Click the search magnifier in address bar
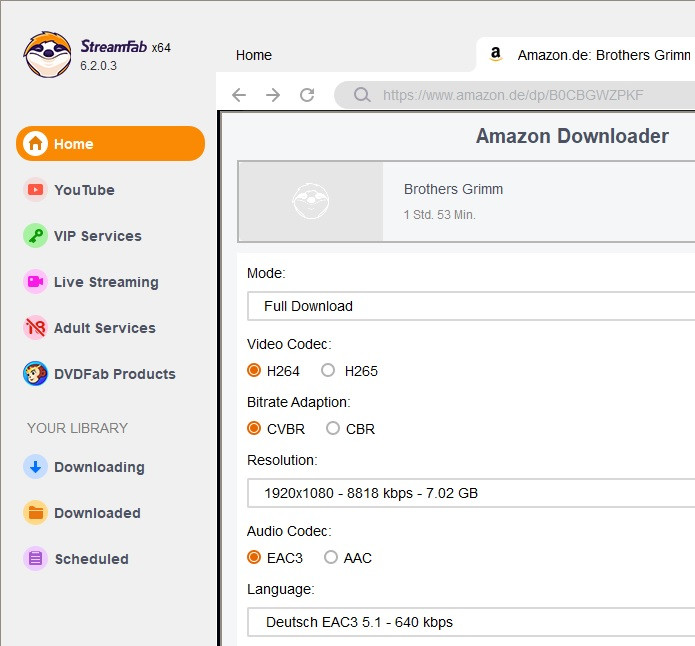Screen dimensions: 695x646 point(362,94)
